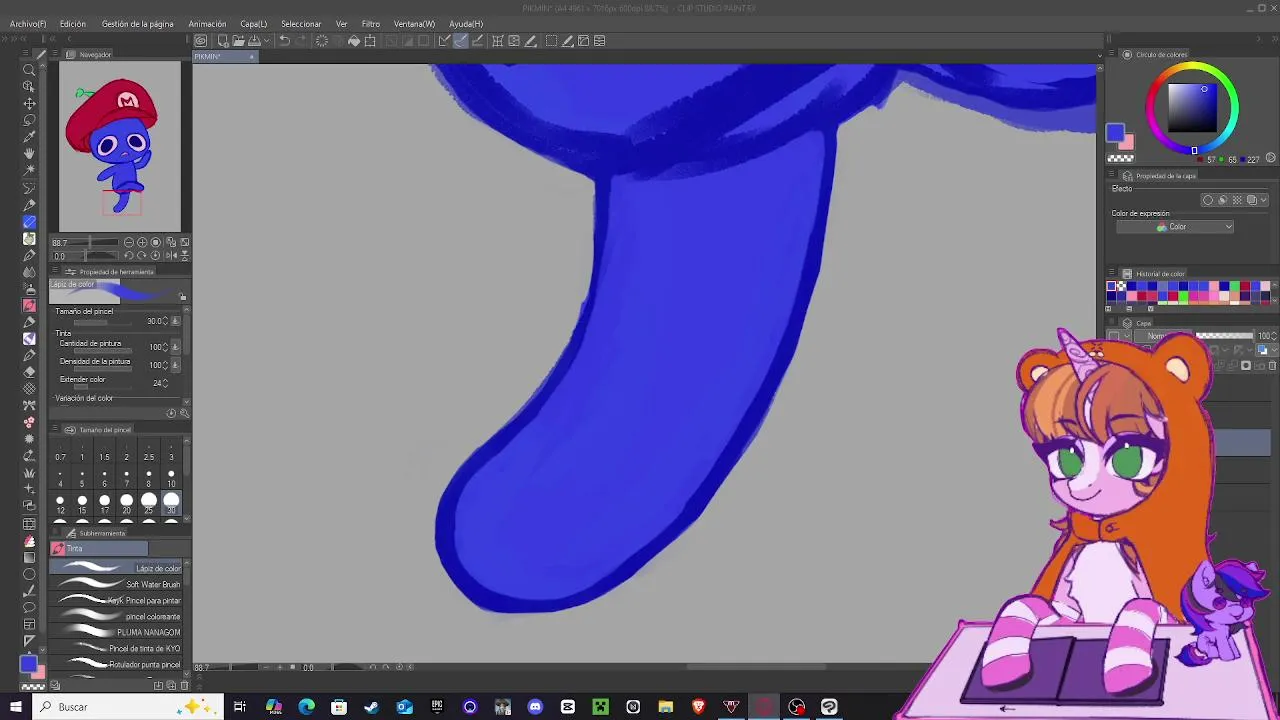Toggle the tool property lock icon
Image resolution: width=1280 pixels, height=720 pixels.
click(182, 297)
